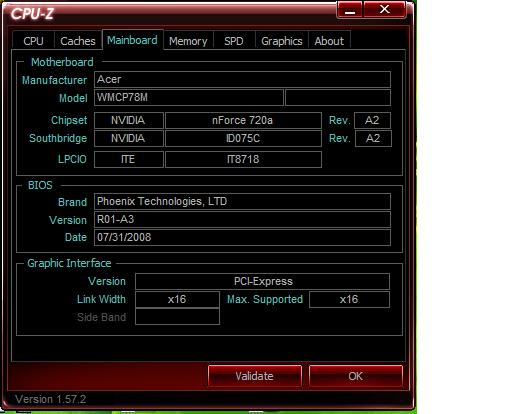
Task: Close the CPU-Z window
Action: point(385,9)
